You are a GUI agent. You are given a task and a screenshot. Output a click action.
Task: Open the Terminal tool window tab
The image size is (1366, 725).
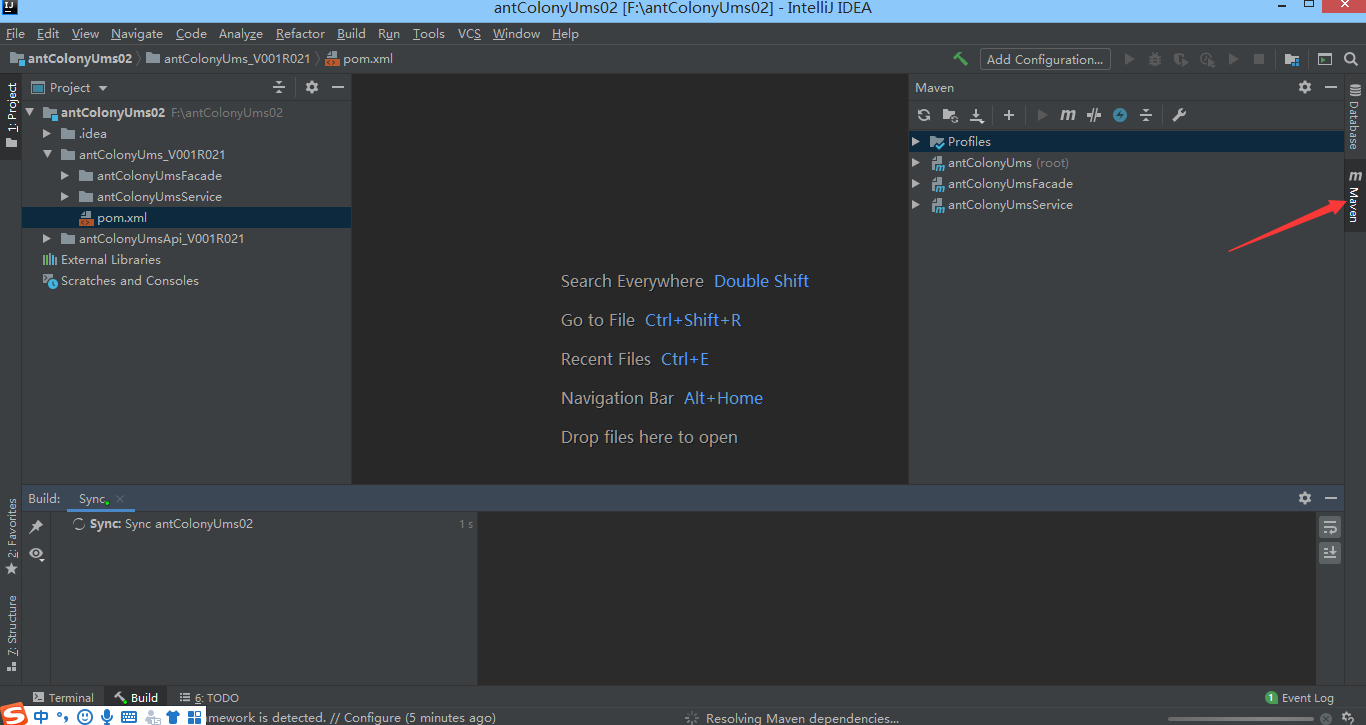63,698
